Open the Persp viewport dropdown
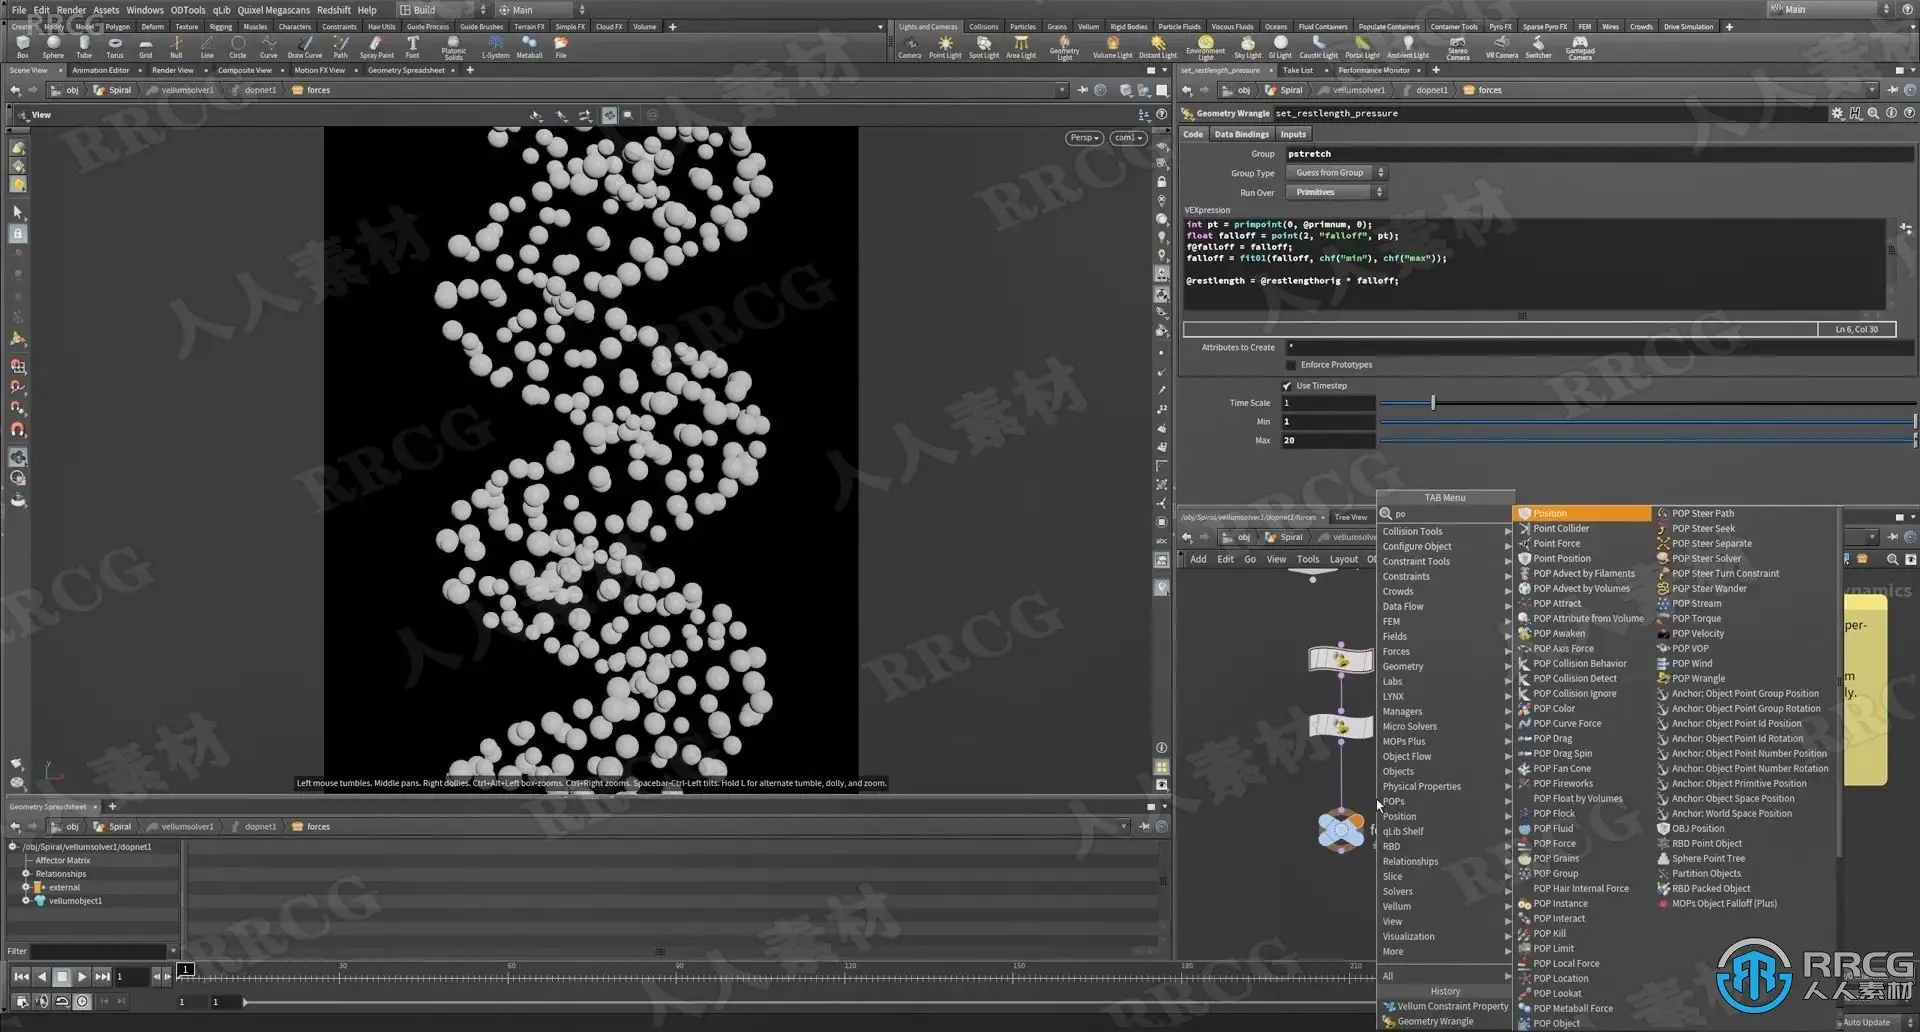 [1084, 138]
